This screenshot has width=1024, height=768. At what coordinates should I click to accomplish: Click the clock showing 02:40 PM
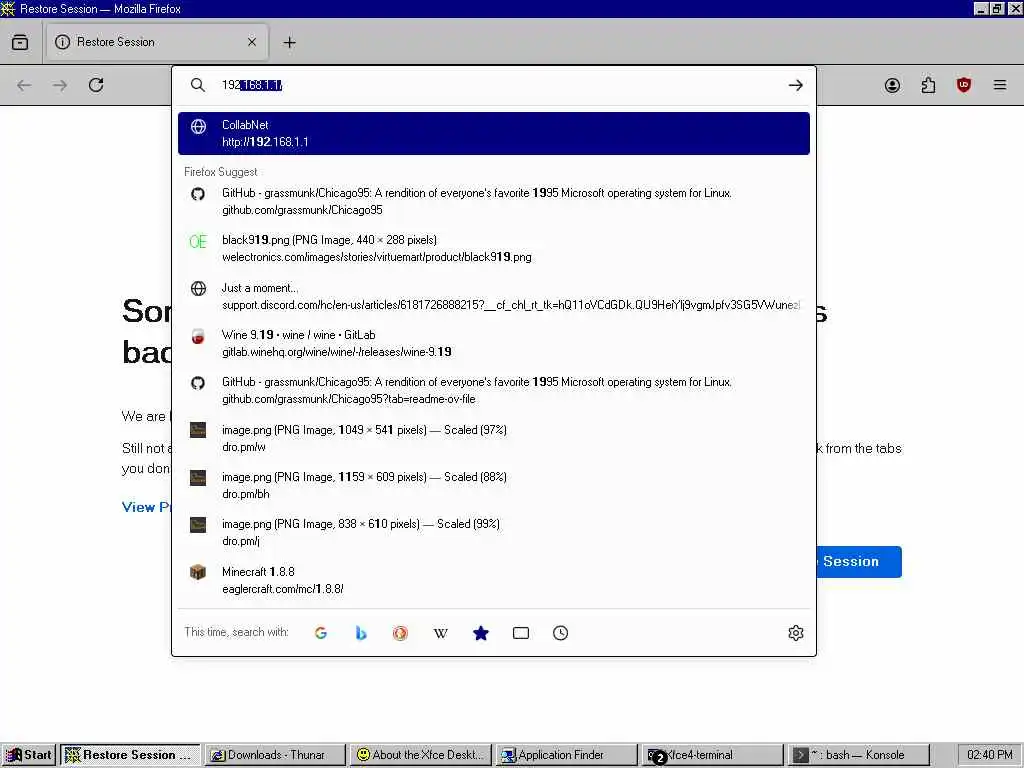(989, 755)
